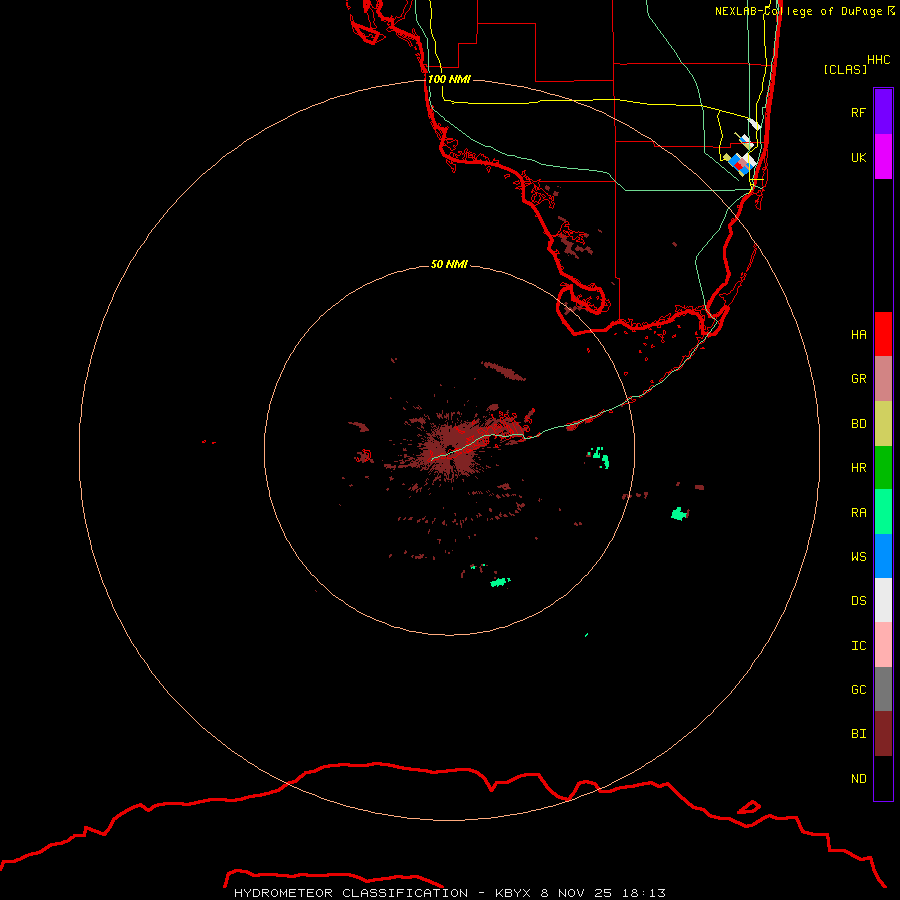Viewport: 900px width, 900px height.
Task: Click the 'GC' legend label text
Action: (x=858, y=689)
